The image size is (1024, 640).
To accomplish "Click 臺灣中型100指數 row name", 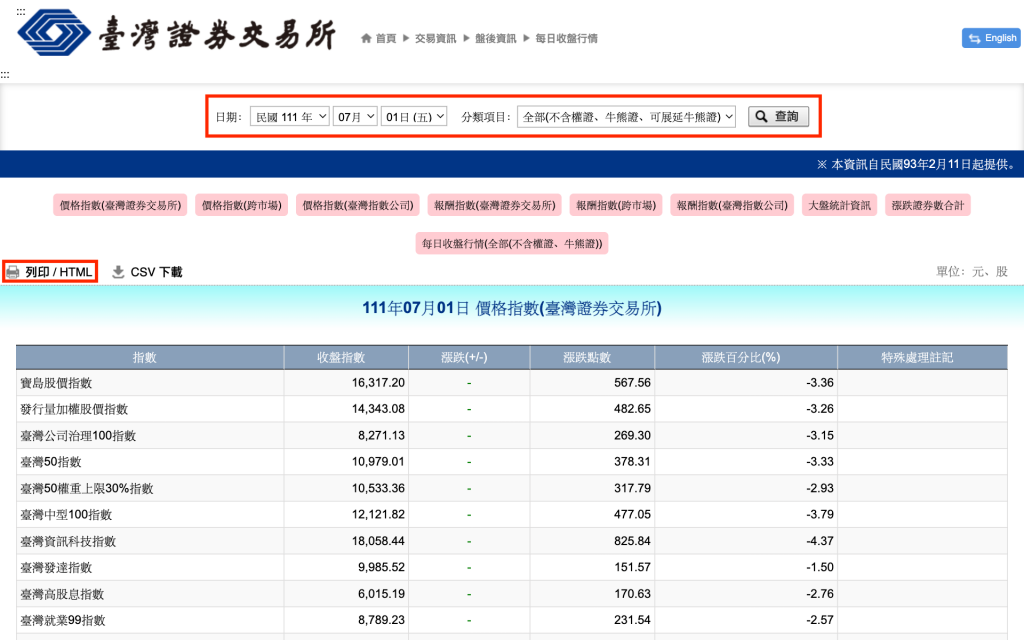I will pyautogui.click(x=66, y=515).
